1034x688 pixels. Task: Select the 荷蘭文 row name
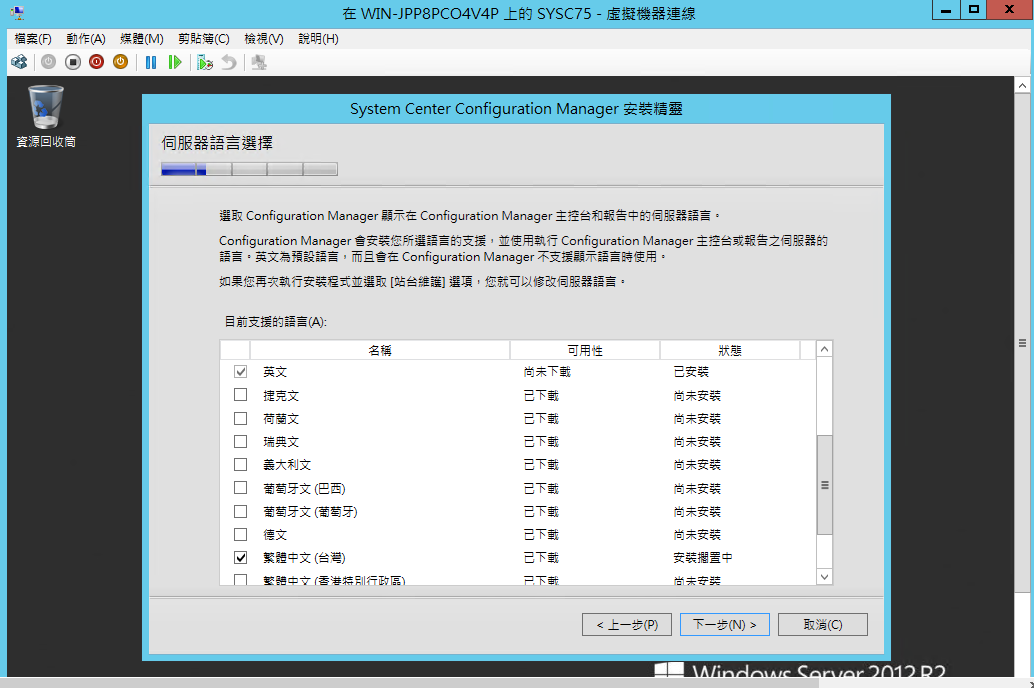point(281,419)
